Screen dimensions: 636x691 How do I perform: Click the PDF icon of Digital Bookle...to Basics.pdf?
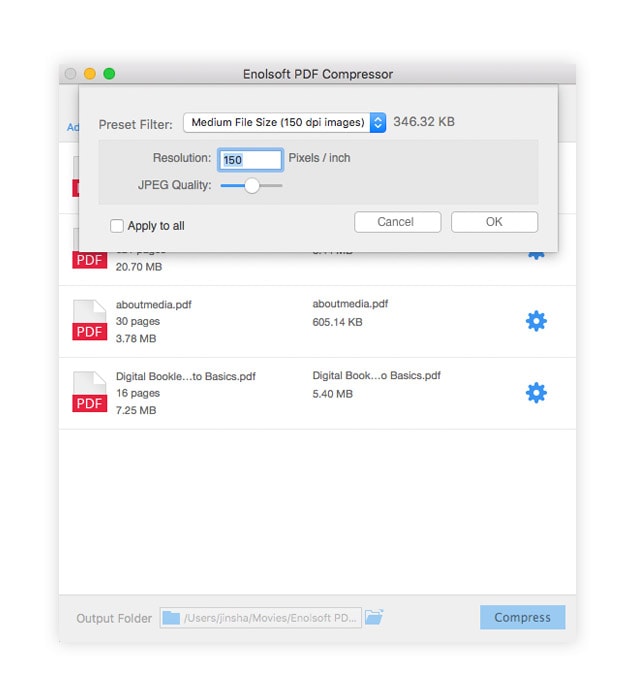tap(89, 392)
